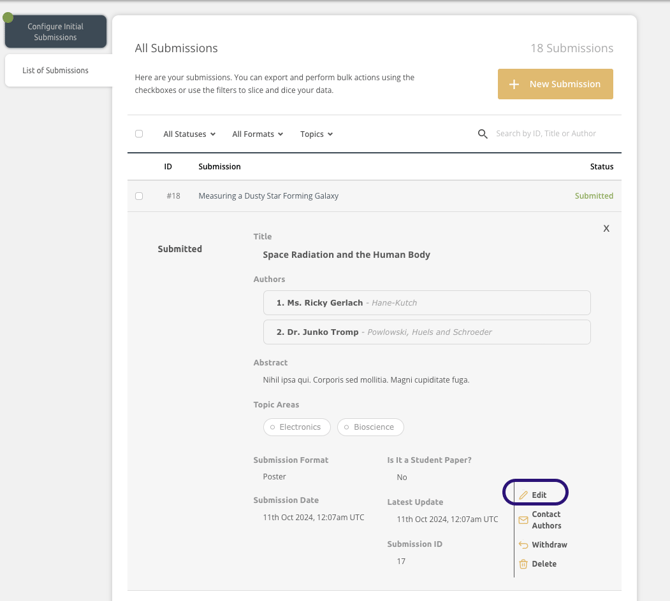Image resolution: width=670 pixels, height=601 pixels.
Task: Click the New Submission button
Action: pyautogui.click(x=555, y=84)
